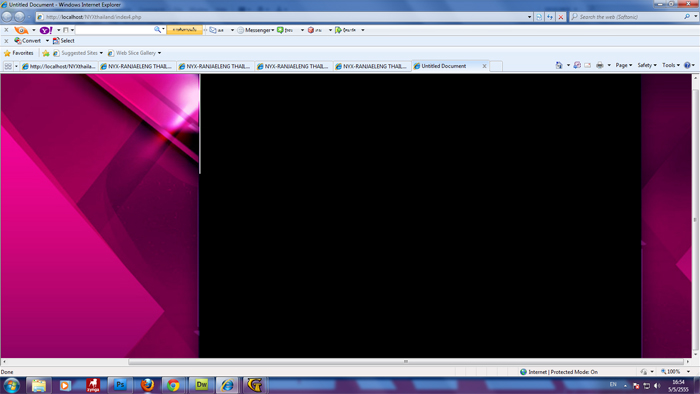
Task: Close the Convert toolbar with its X
Action: click(x=6, y=41)
